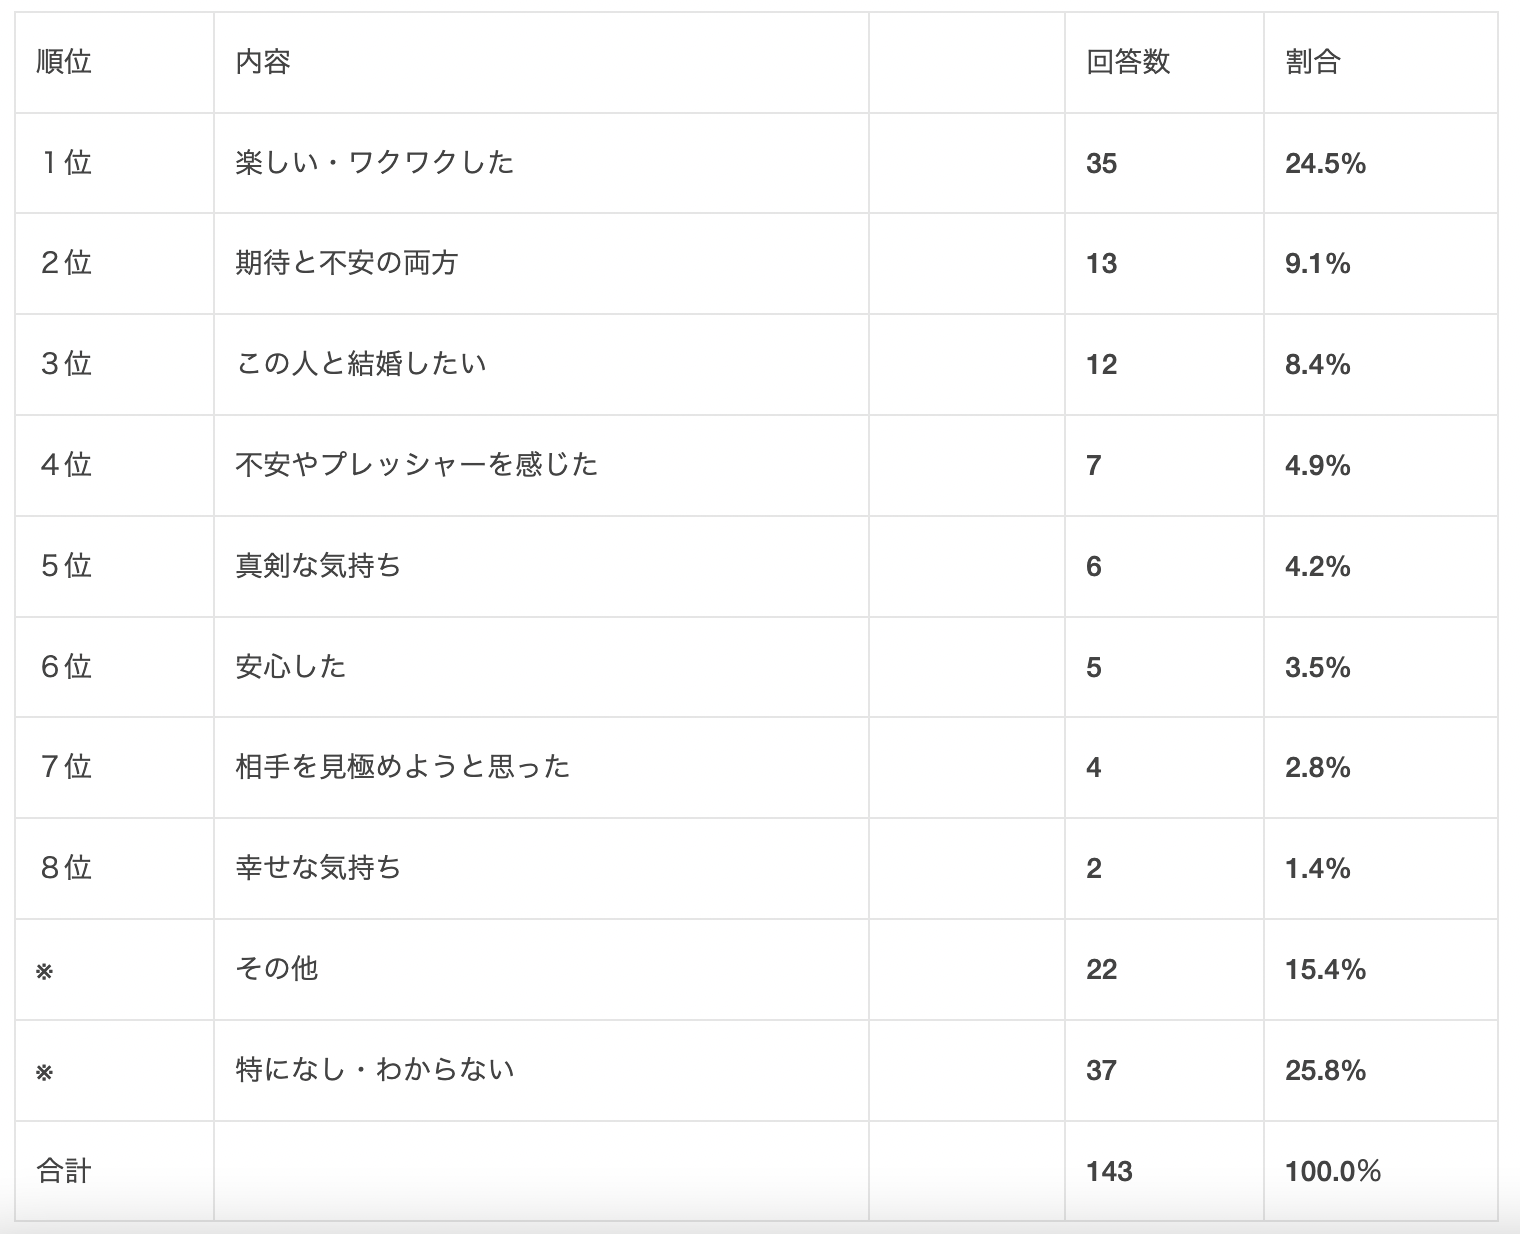1520x1234 pixels.
Task: Click 特になし・わからない text
Action: pos(375,1070)
